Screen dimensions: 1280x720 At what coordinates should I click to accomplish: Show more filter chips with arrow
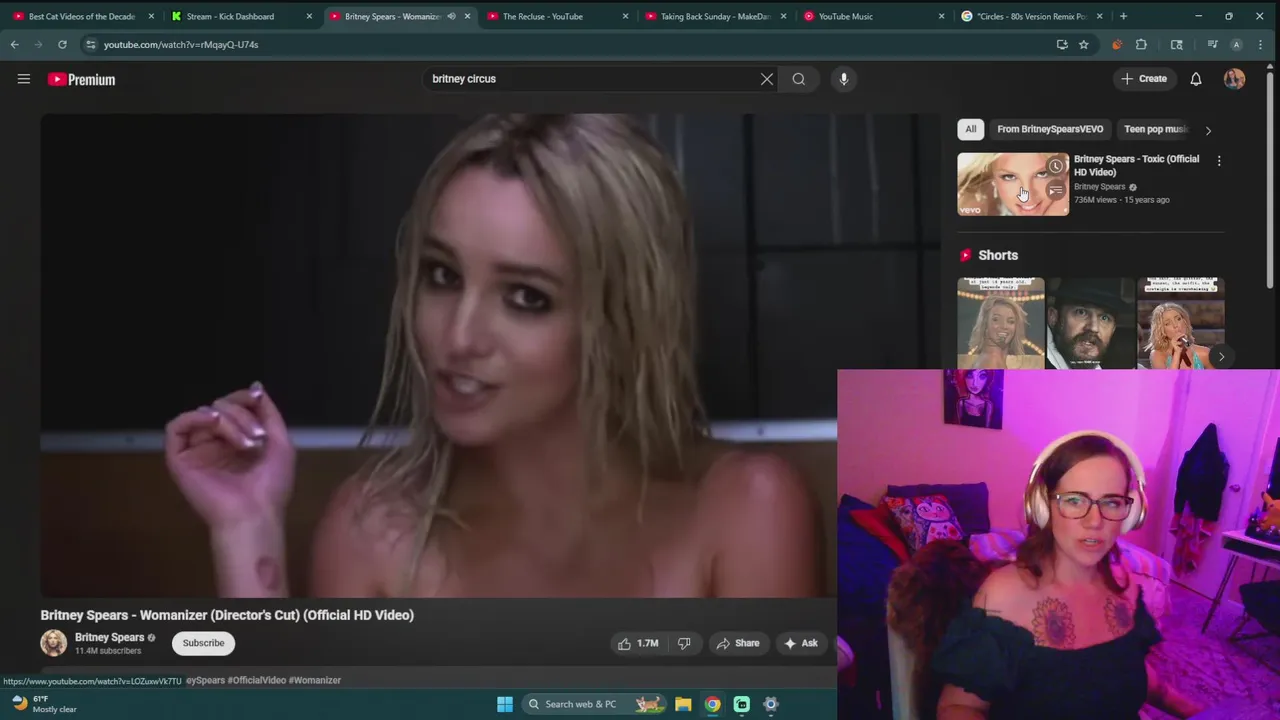[1208, 130]
